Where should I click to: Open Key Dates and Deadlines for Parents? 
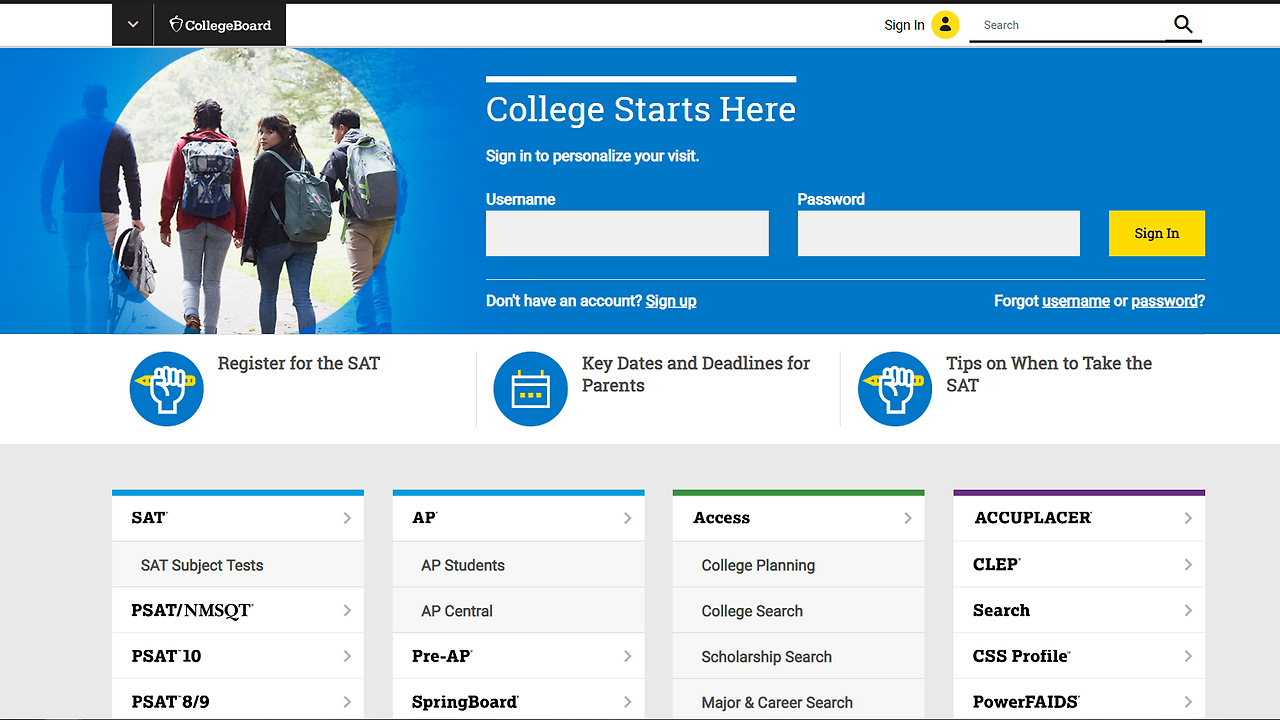(696, 374)
